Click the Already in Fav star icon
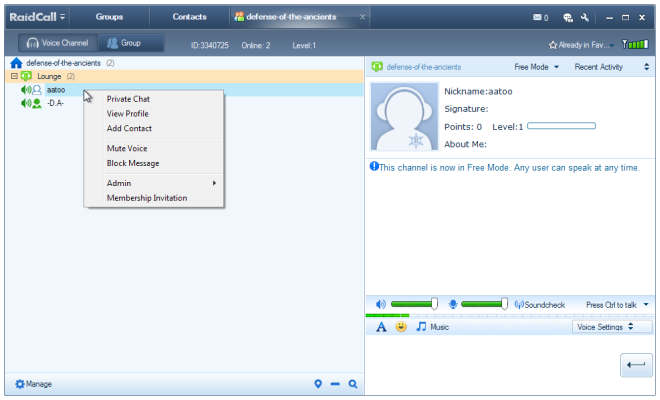 (x=553, y=45)
